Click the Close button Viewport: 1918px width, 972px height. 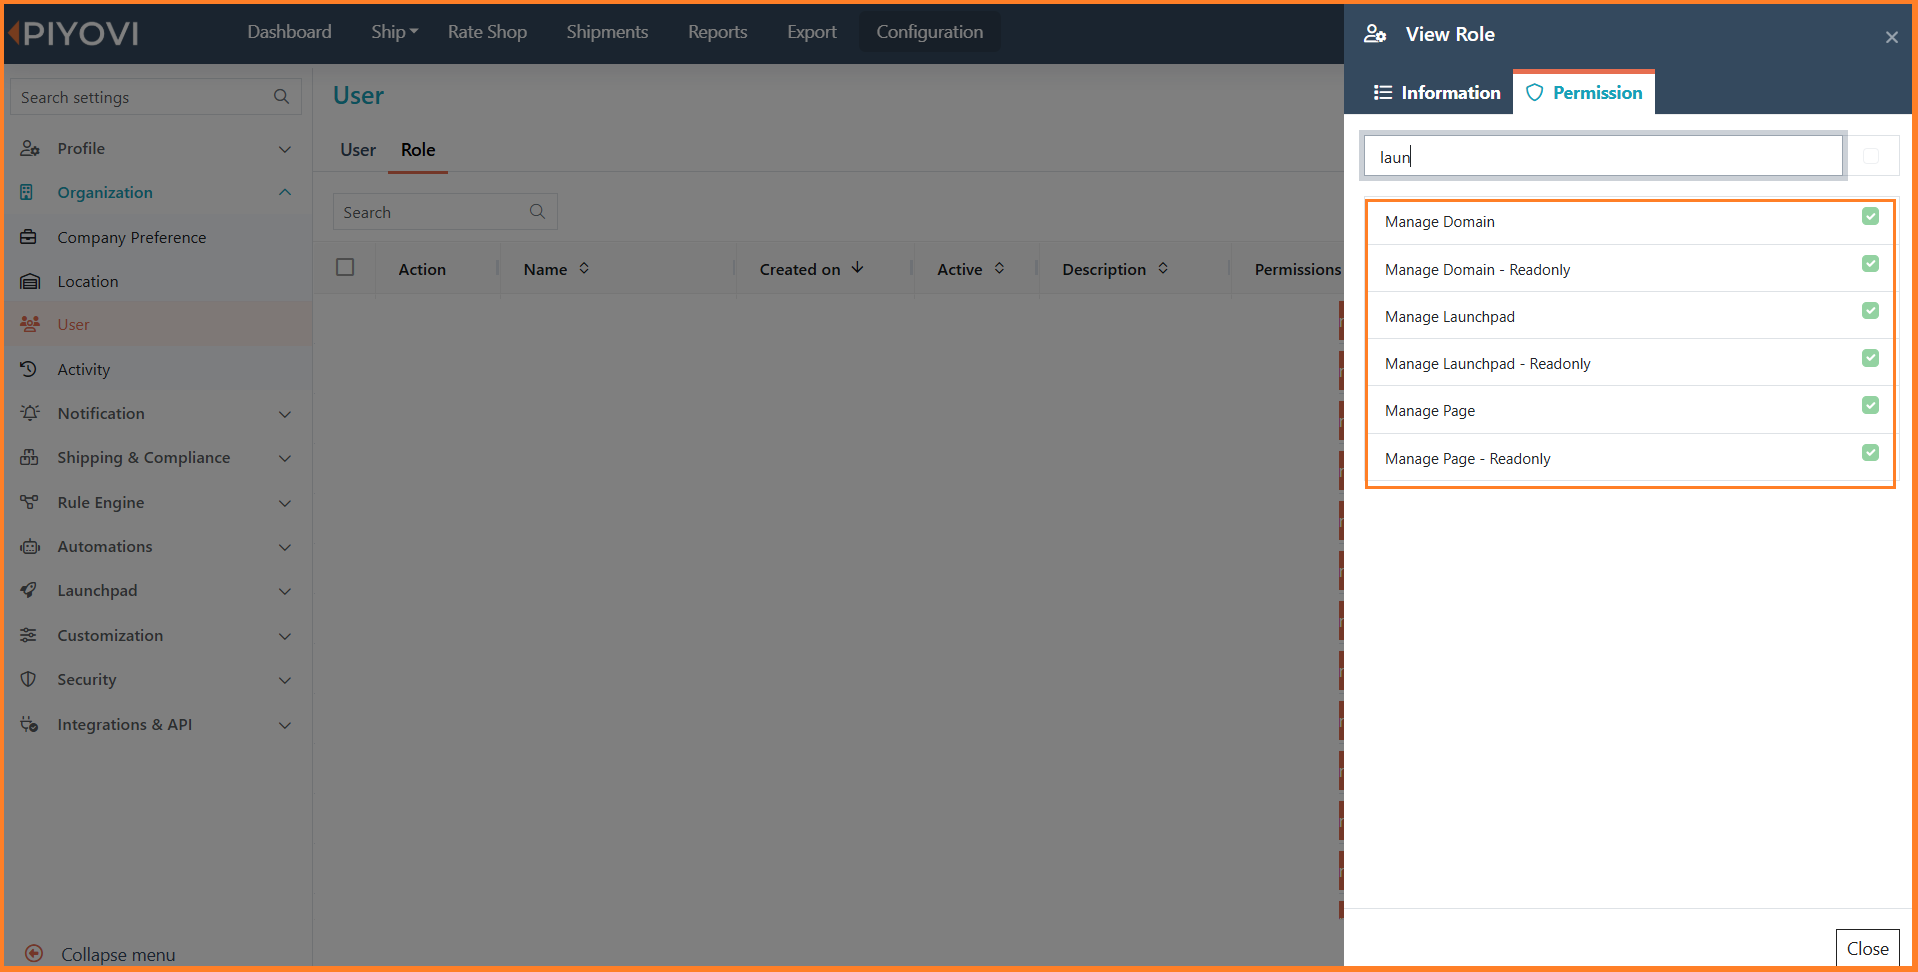tap(1867, 948)
